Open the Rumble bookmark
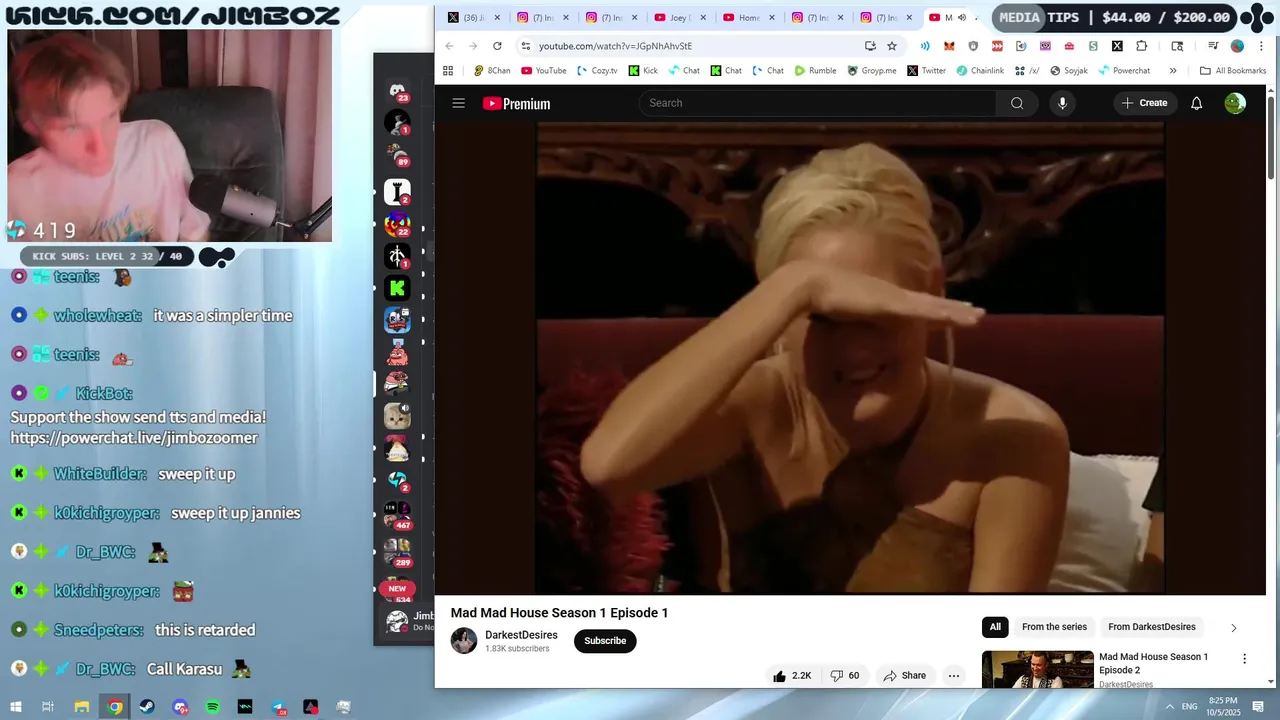Viewport: 1280px width, 720px height. 815,71
